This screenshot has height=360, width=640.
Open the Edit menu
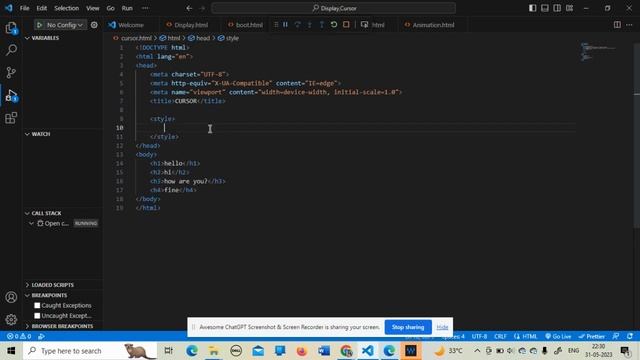pyautogui.click(x=42, y=8)
